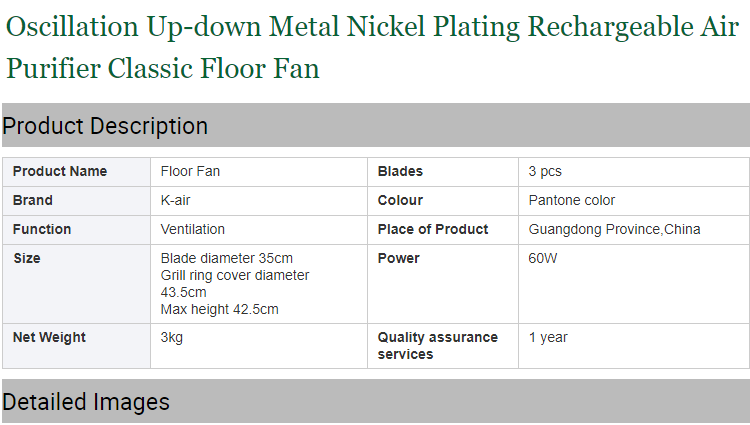This screenshot has width=750, height=425.
Task: Click the Function label cell
Action: (x=77, y=230)
